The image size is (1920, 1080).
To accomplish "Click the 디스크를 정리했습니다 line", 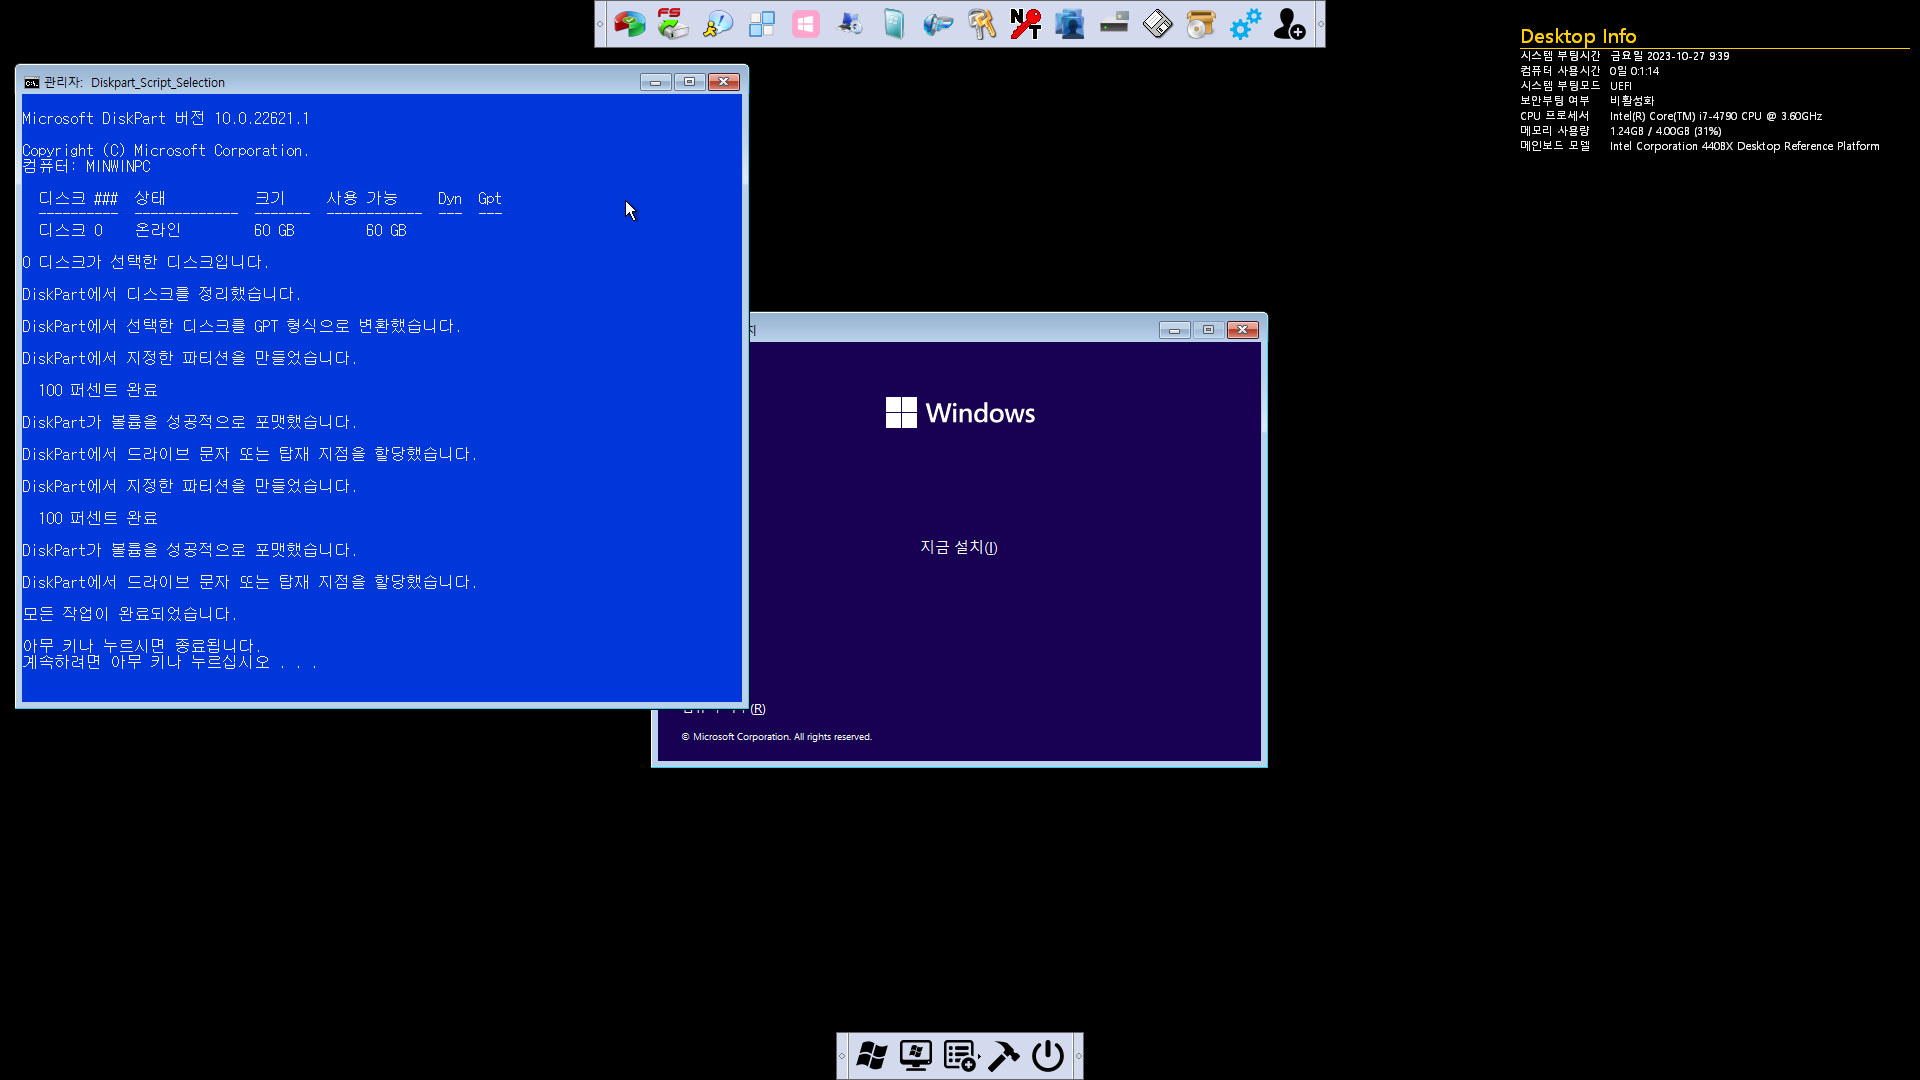I will point(161,294).
